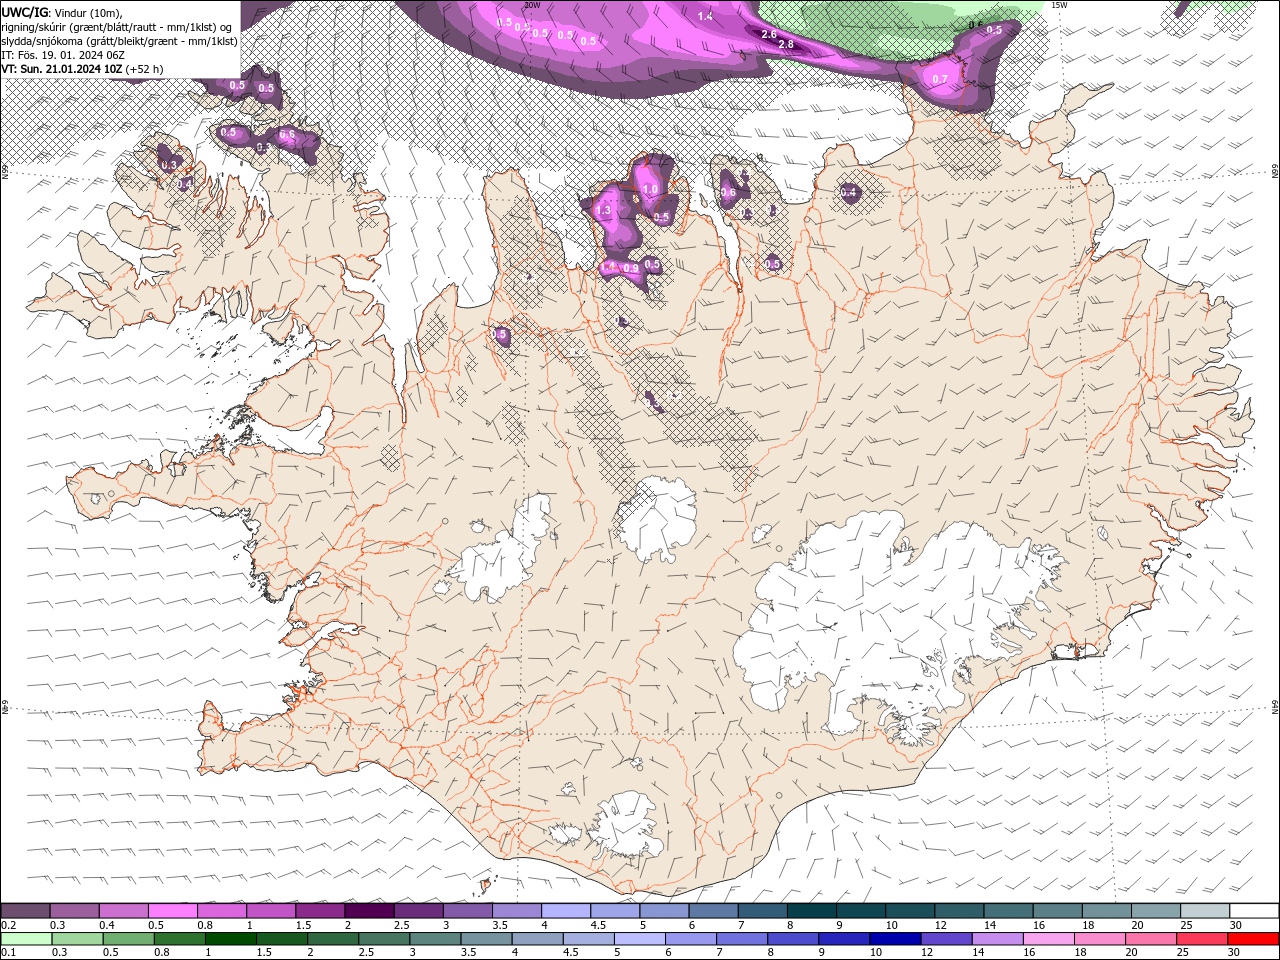The width and height of the screenshot is (1280, 960).
Task: Click the 'IT: Fös. 19. 01. 2024 06Z' line
Action: (62, 55)
